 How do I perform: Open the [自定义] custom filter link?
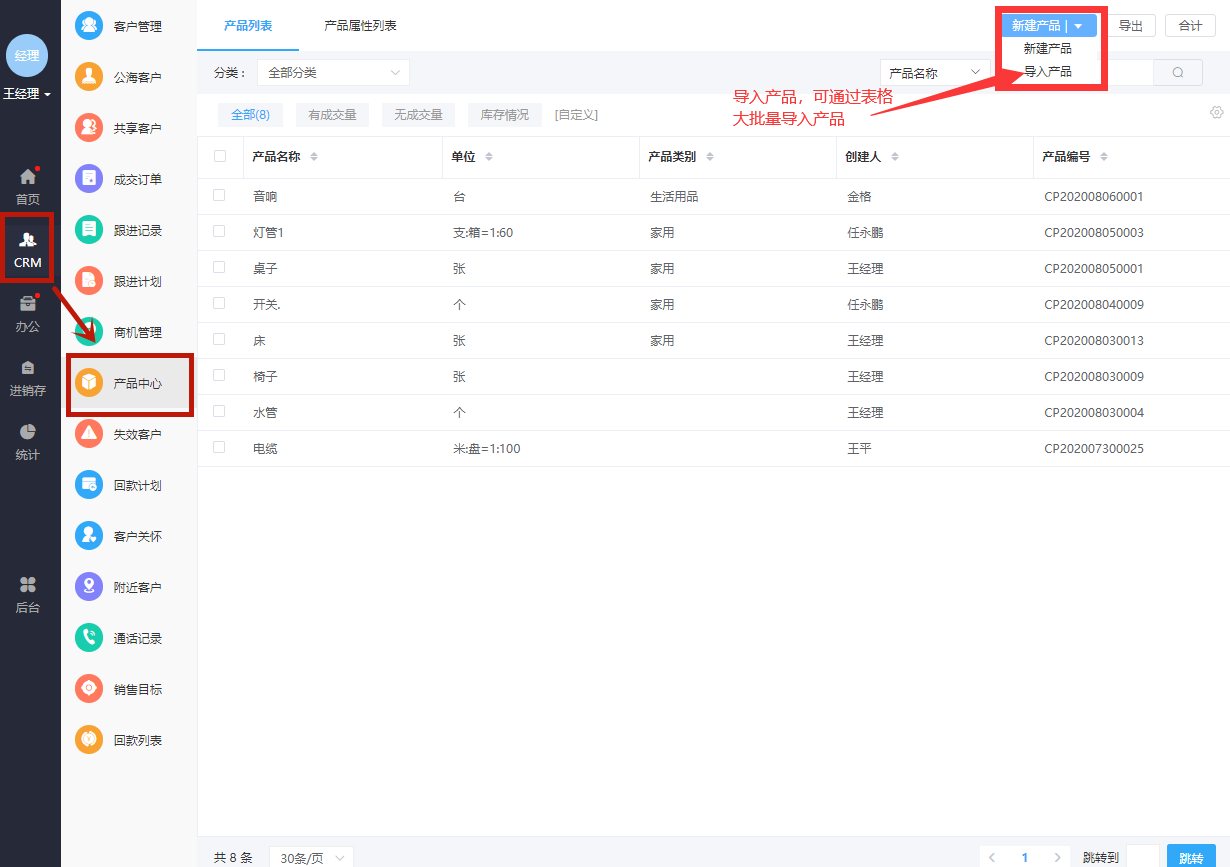[x=576, y=115]
